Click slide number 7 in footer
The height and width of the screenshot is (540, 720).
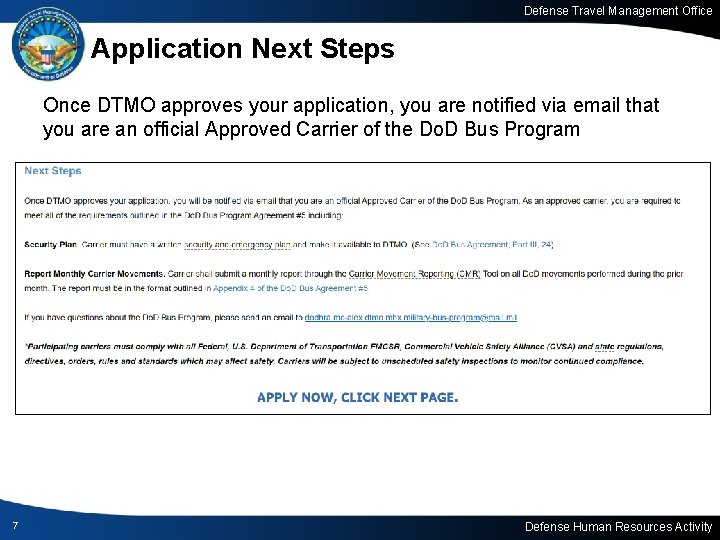click(x=15, y=525)
